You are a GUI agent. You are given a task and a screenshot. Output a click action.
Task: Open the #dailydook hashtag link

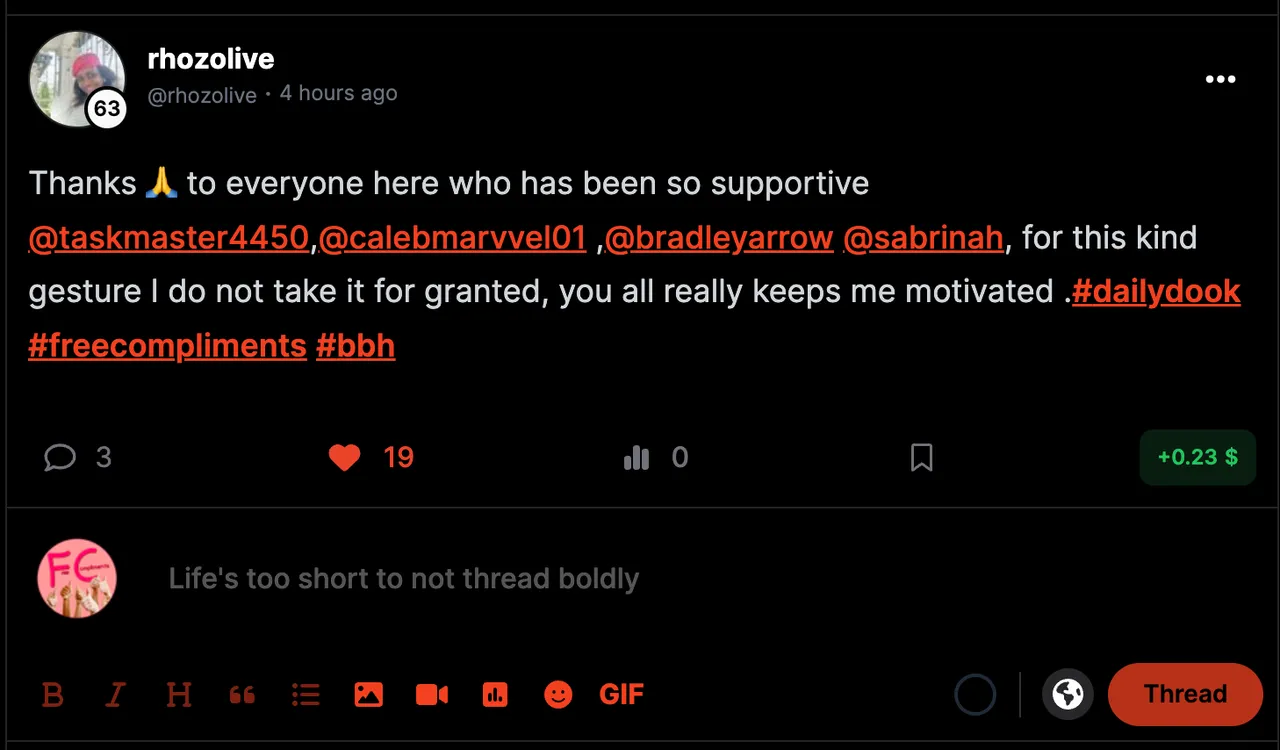[x=1156, y=291]
